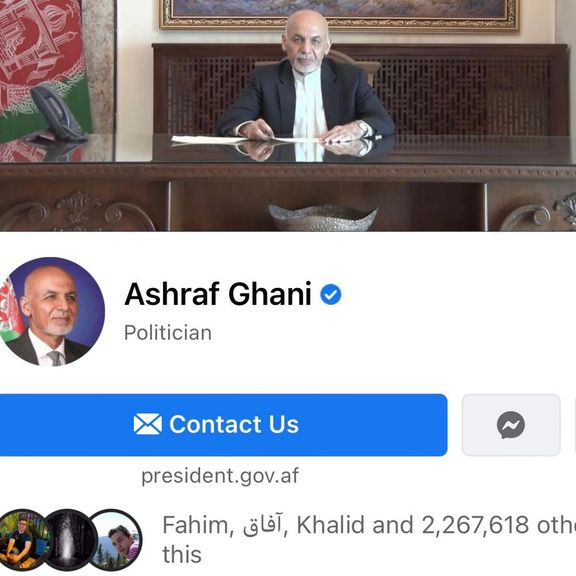The height and width of the screenshot is (576, 576).
Task: Click the silver bowl on the desk
Action: [323, 217]
